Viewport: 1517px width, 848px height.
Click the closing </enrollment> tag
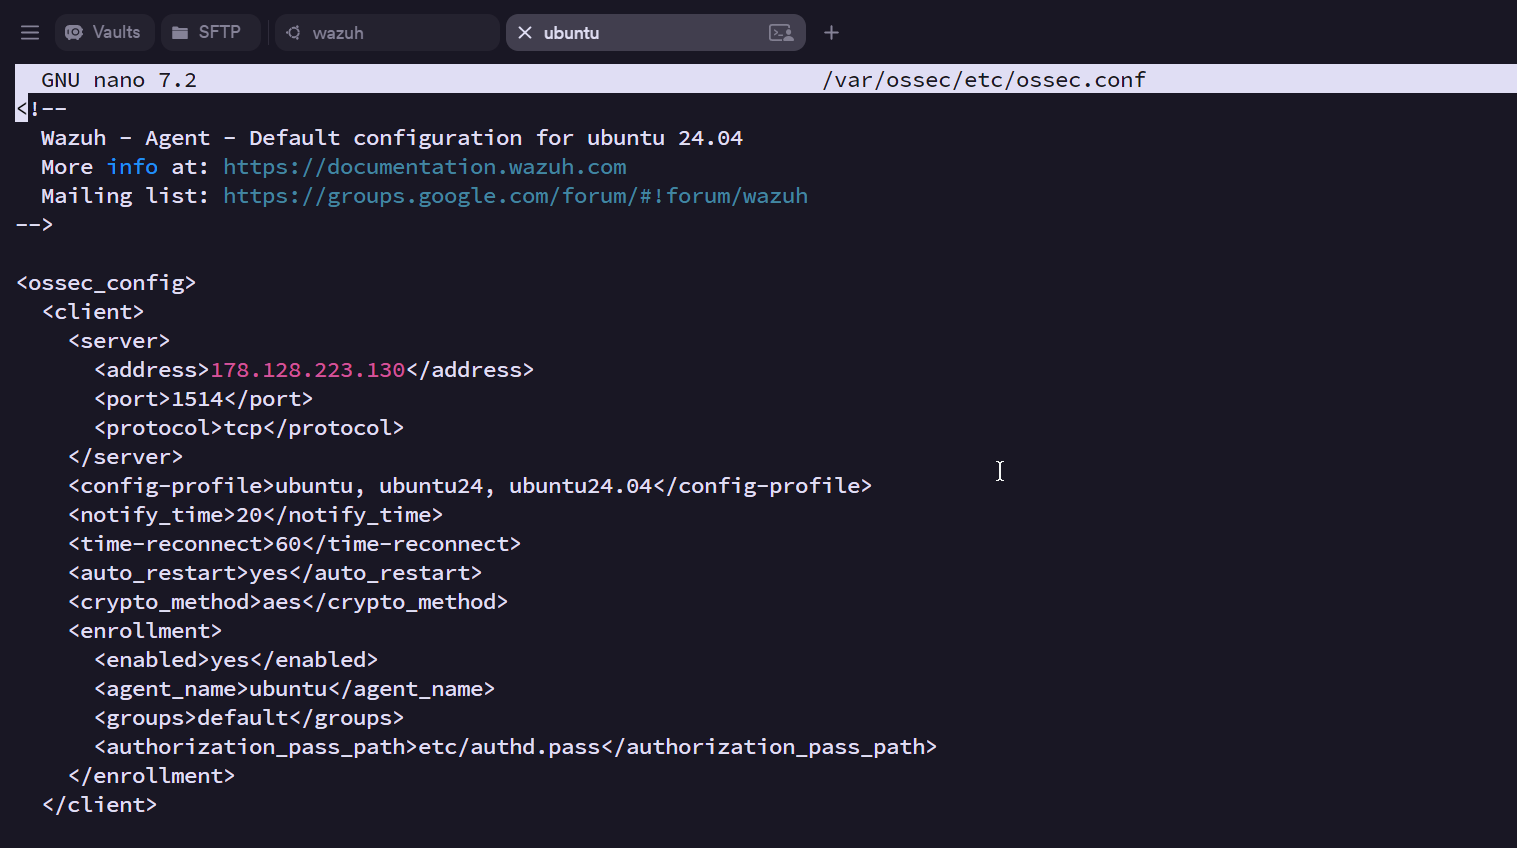tap(152, 776)
